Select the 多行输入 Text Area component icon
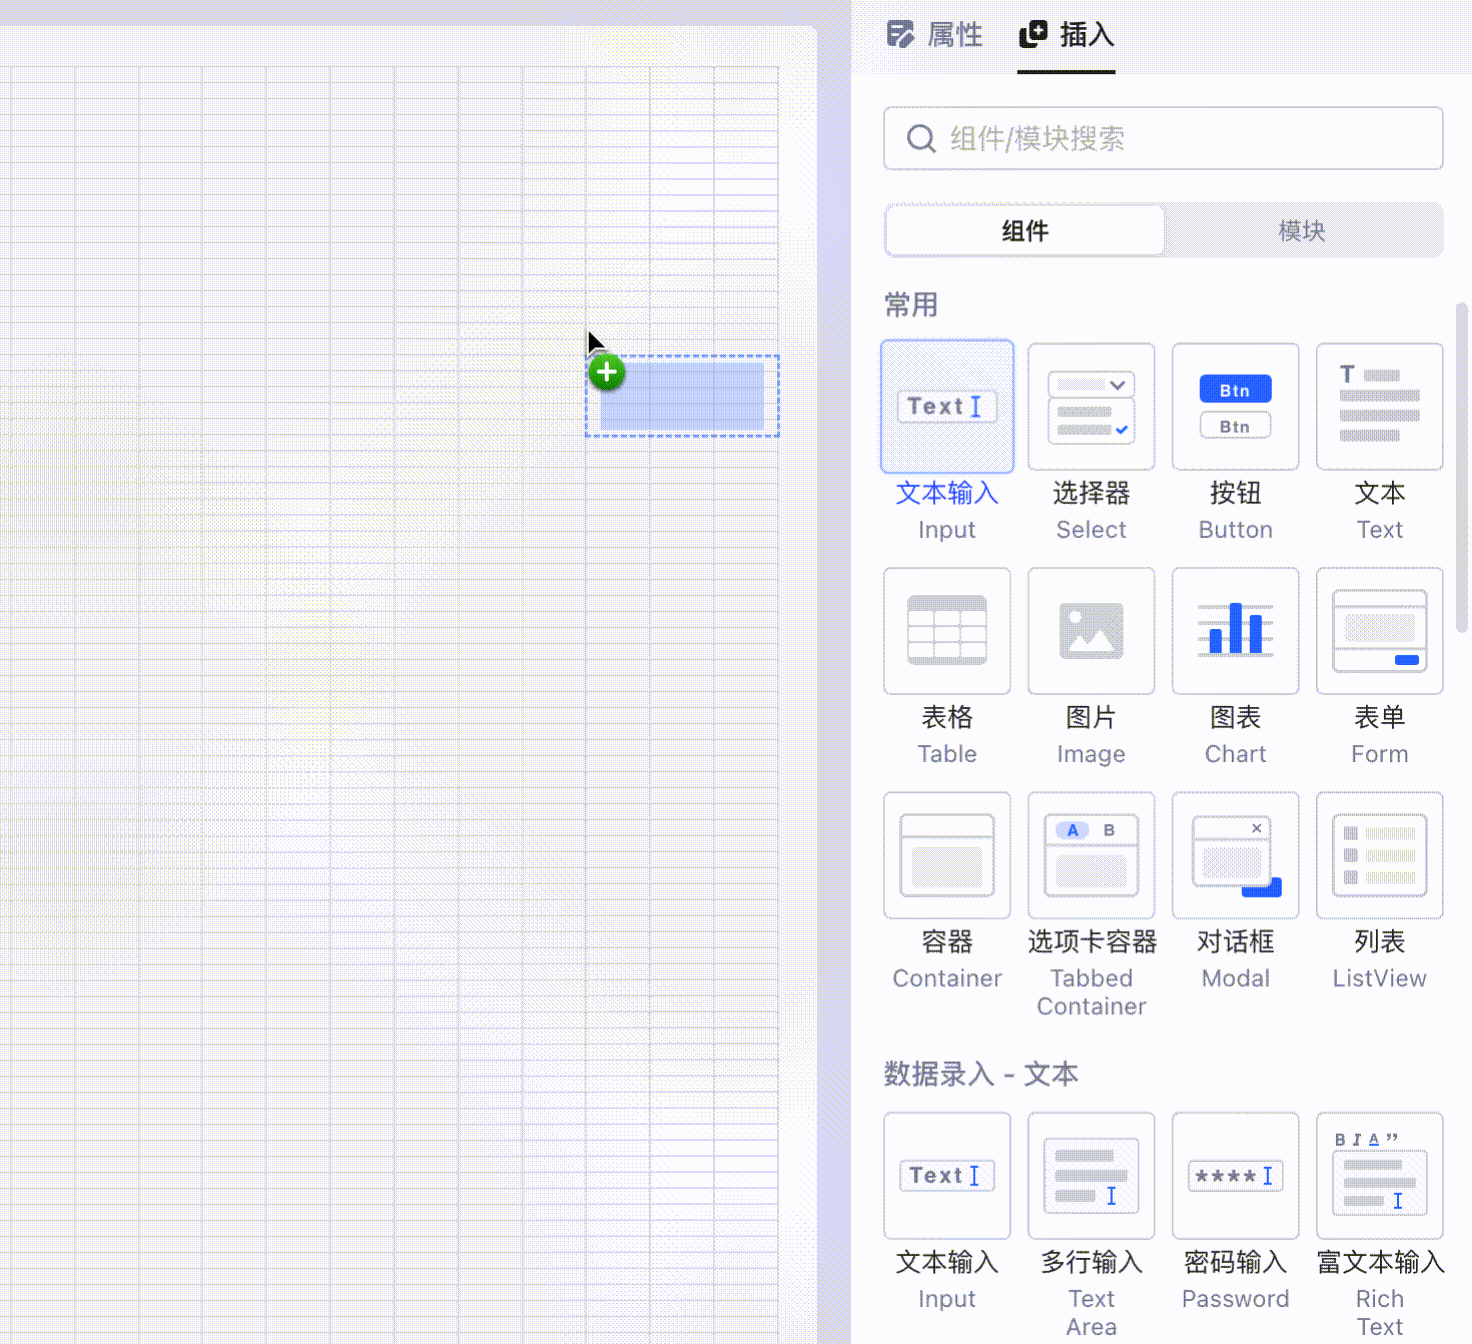Screen dimensions: 1472x1344 pos(1091,1176)
